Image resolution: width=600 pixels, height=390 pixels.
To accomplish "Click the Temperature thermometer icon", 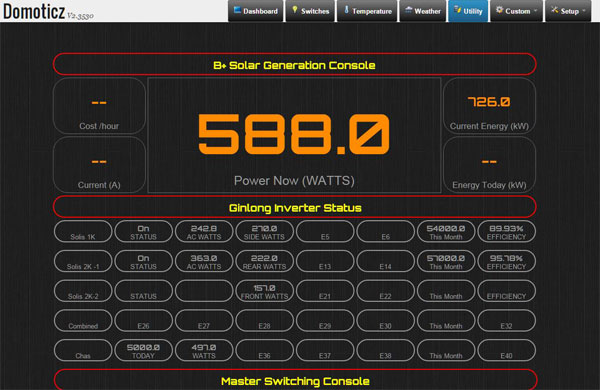I will (346, 10).
